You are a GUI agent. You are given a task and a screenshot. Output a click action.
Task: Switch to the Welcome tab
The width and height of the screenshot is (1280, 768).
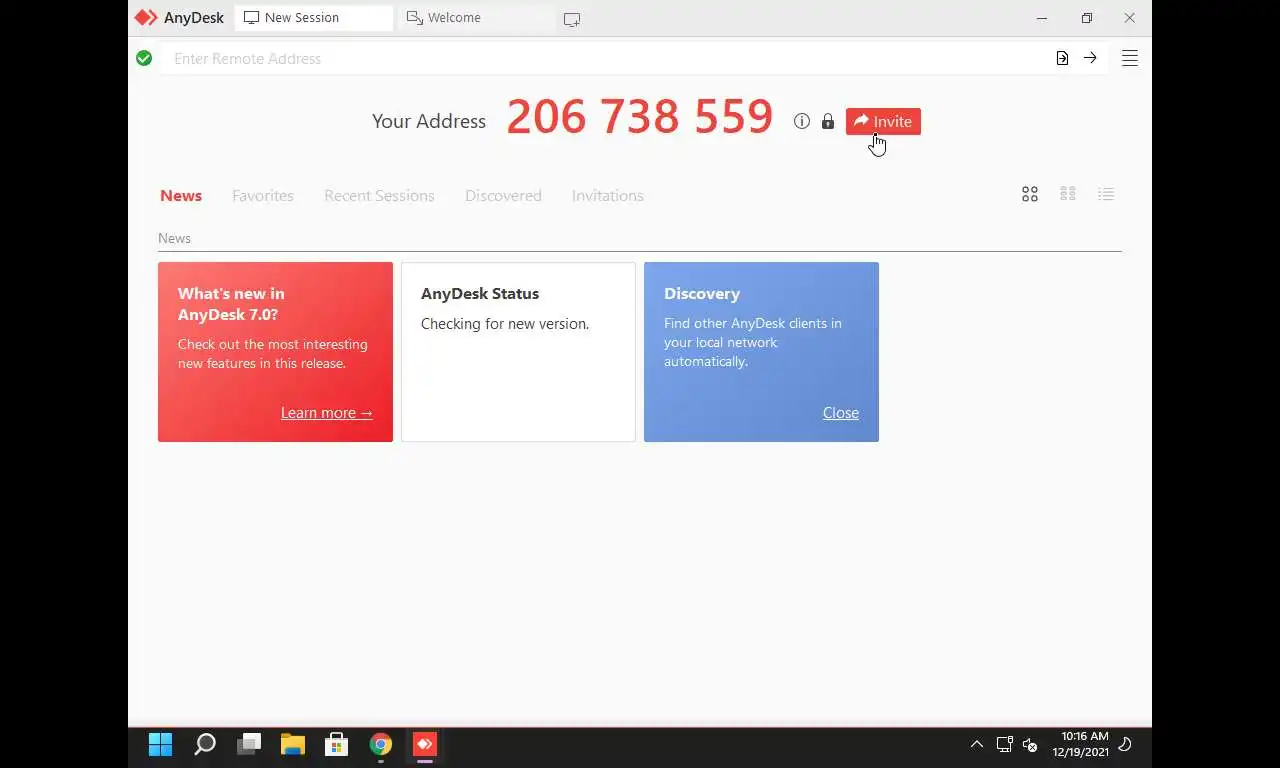475,18
